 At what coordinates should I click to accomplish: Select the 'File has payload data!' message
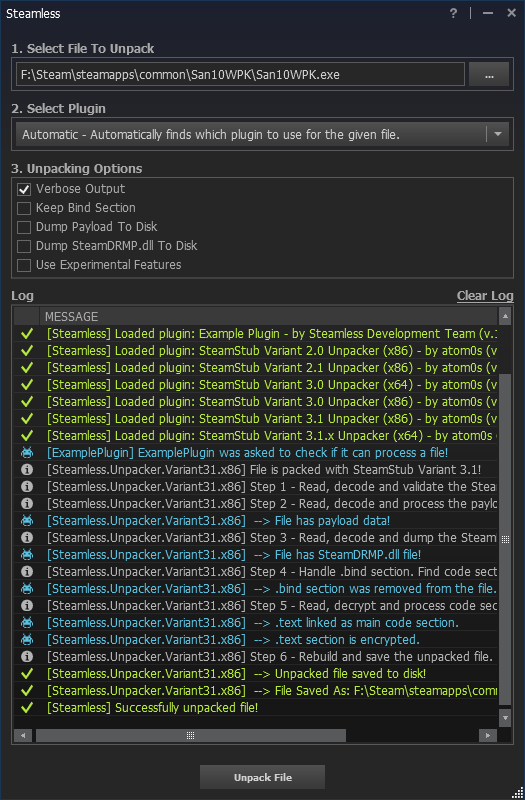click(x=218, y=520)
